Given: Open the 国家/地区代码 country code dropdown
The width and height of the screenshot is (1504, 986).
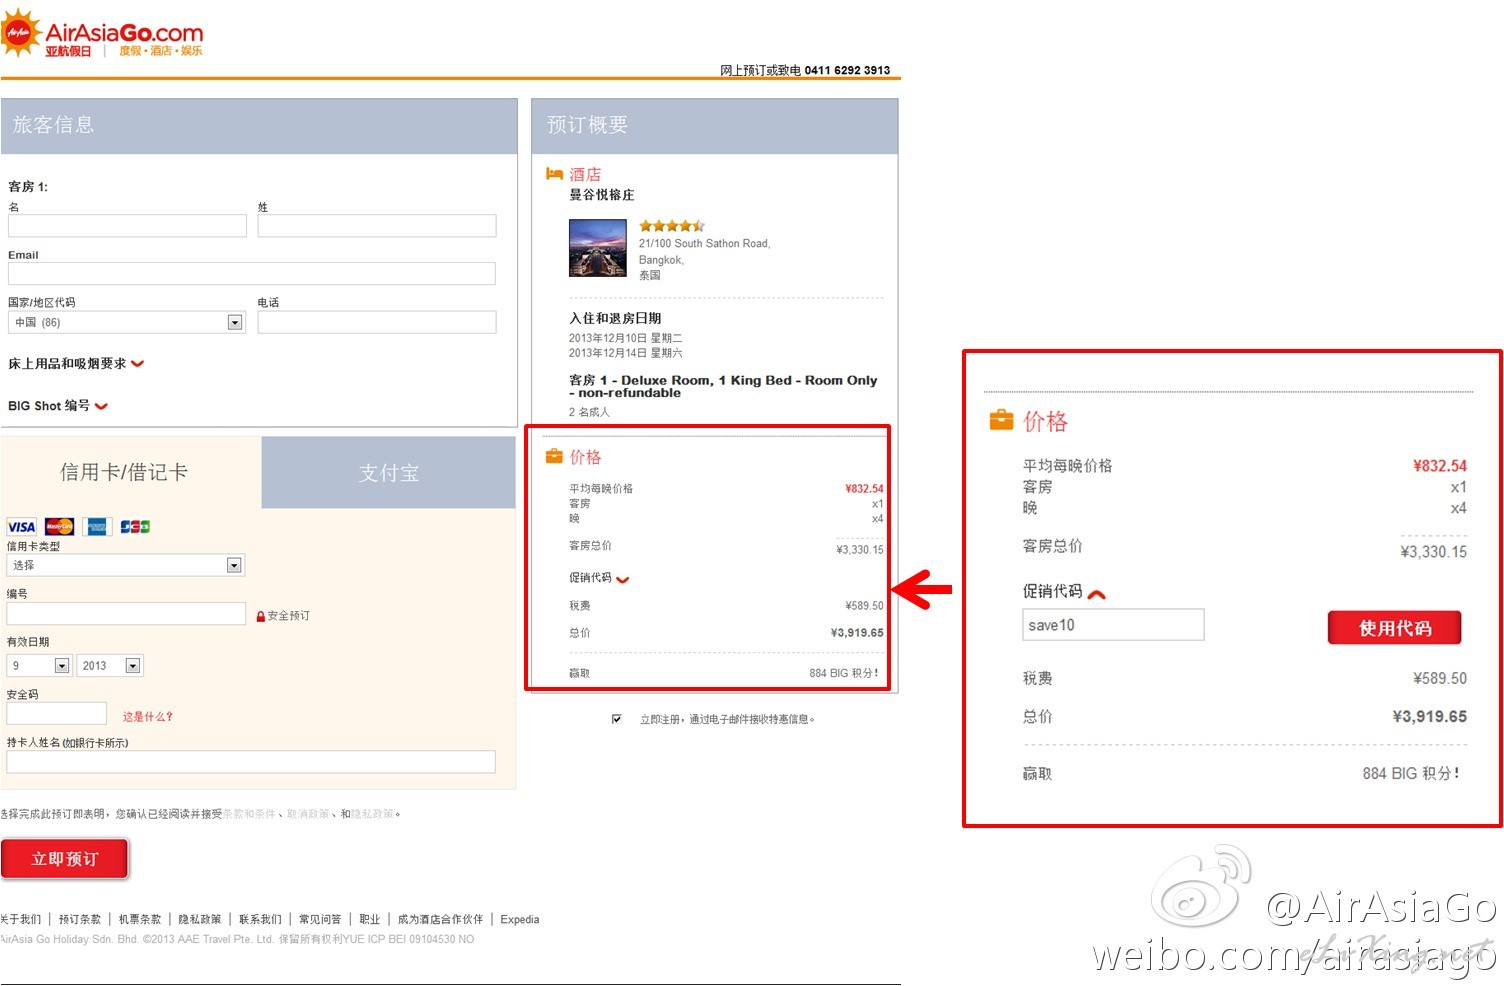Looking at the screenshot, I should [126, 322].
